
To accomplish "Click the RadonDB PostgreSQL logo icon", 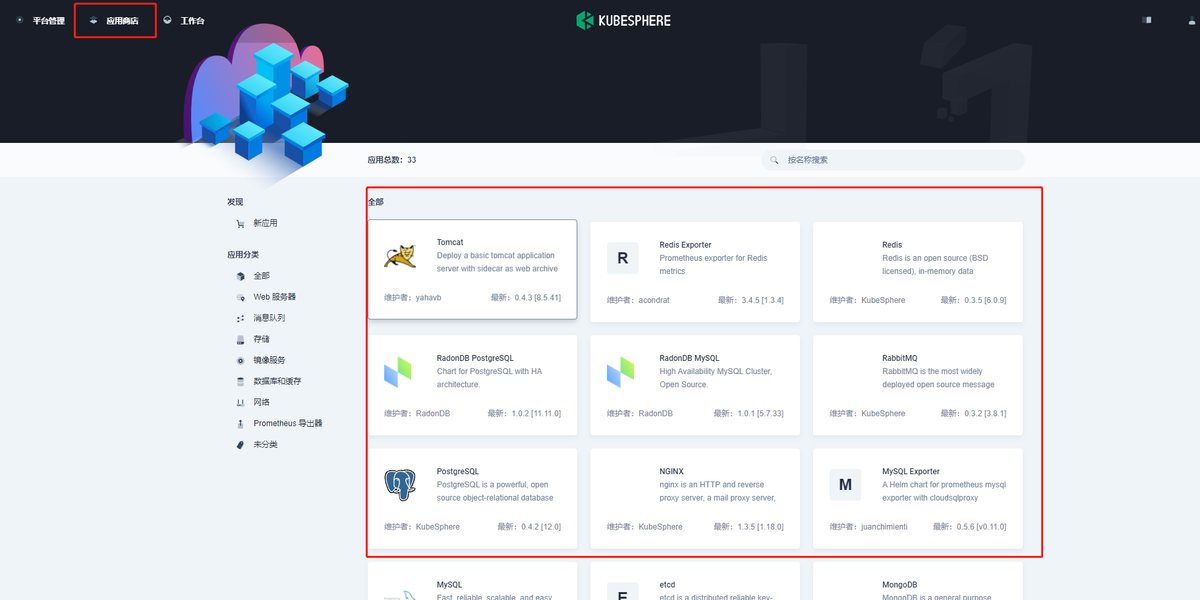I will coord(398,372).
